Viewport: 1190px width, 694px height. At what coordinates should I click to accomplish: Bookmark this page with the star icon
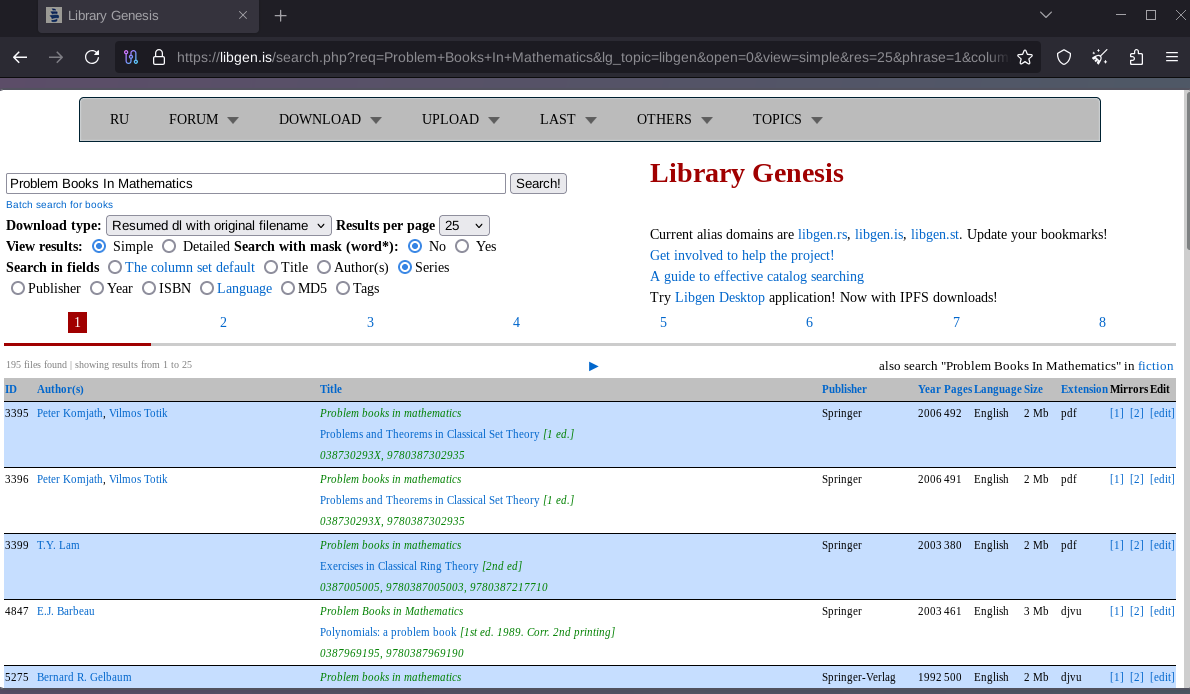click(1025, 57)
